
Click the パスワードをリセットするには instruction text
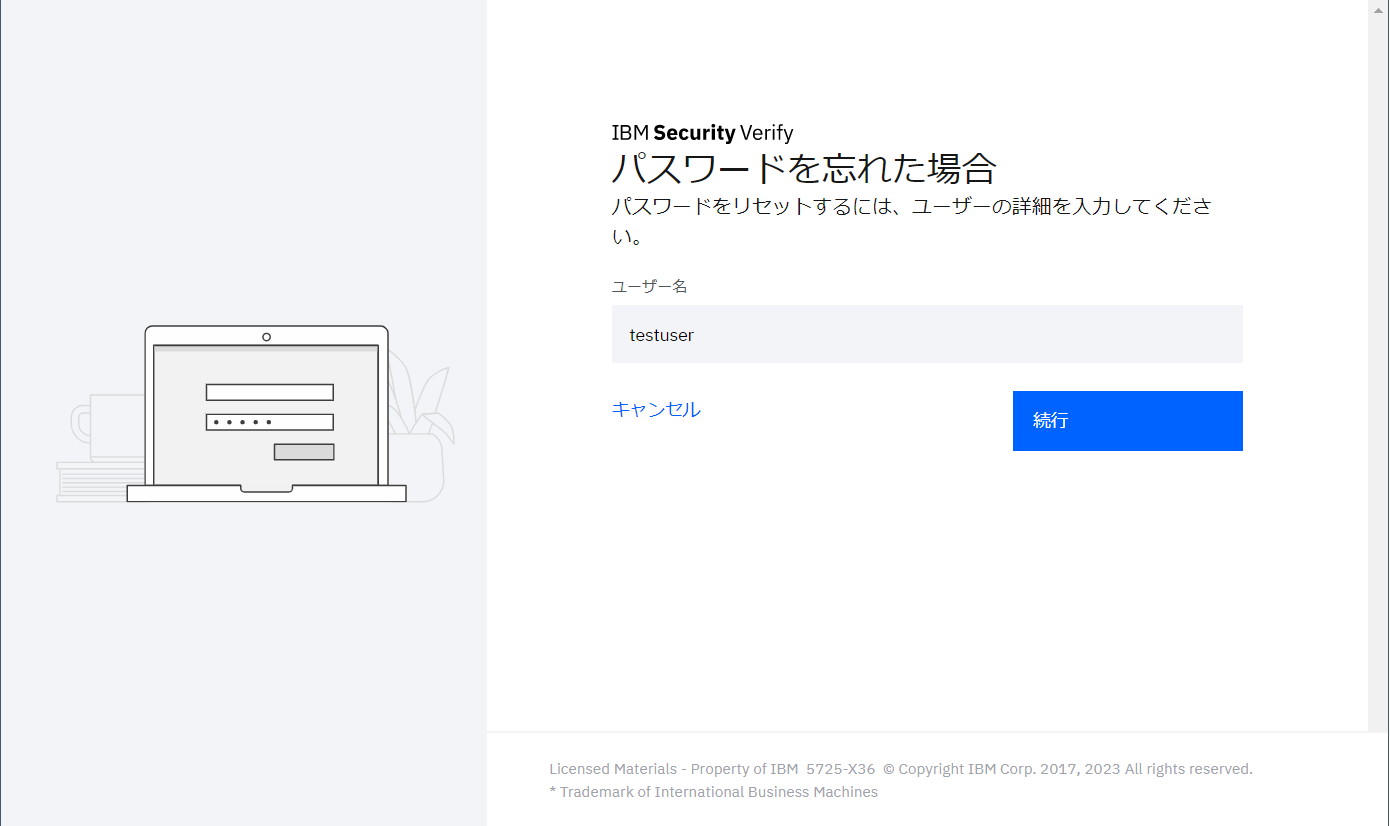(x=911, y=222)
